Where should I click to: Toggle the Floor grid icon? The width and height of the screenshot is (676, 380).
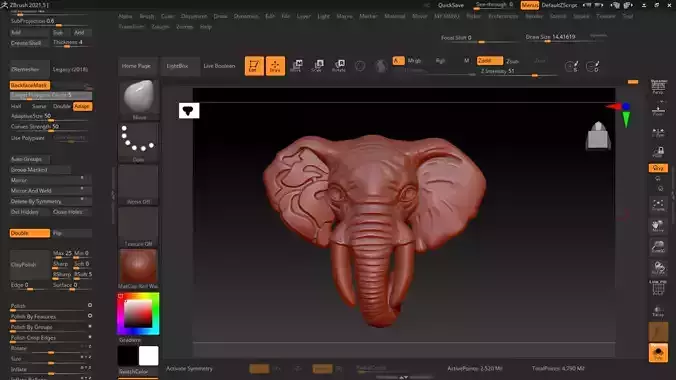coord(658,110)
